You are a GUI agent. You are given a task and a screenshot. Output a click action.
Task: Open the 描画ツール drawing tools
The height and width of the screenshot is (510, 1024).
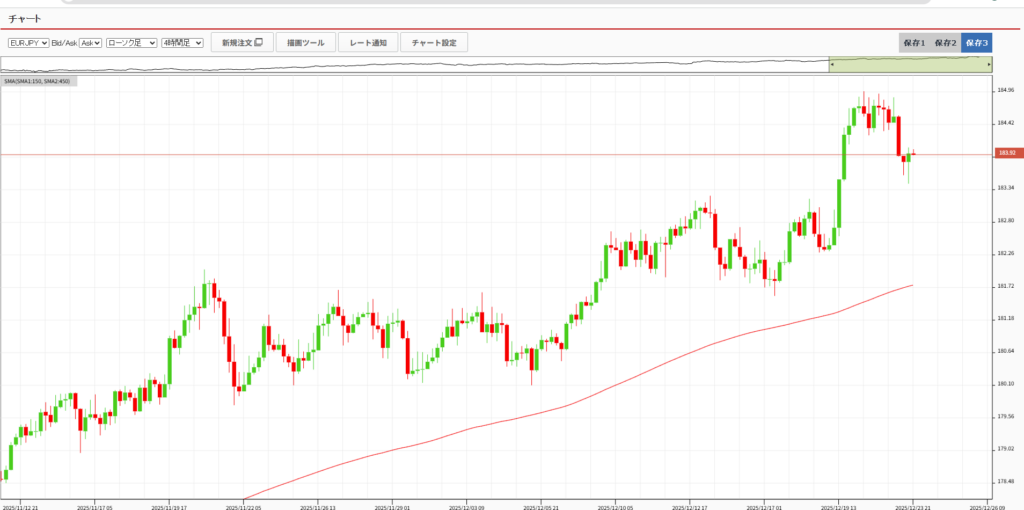tap(305, 43)
